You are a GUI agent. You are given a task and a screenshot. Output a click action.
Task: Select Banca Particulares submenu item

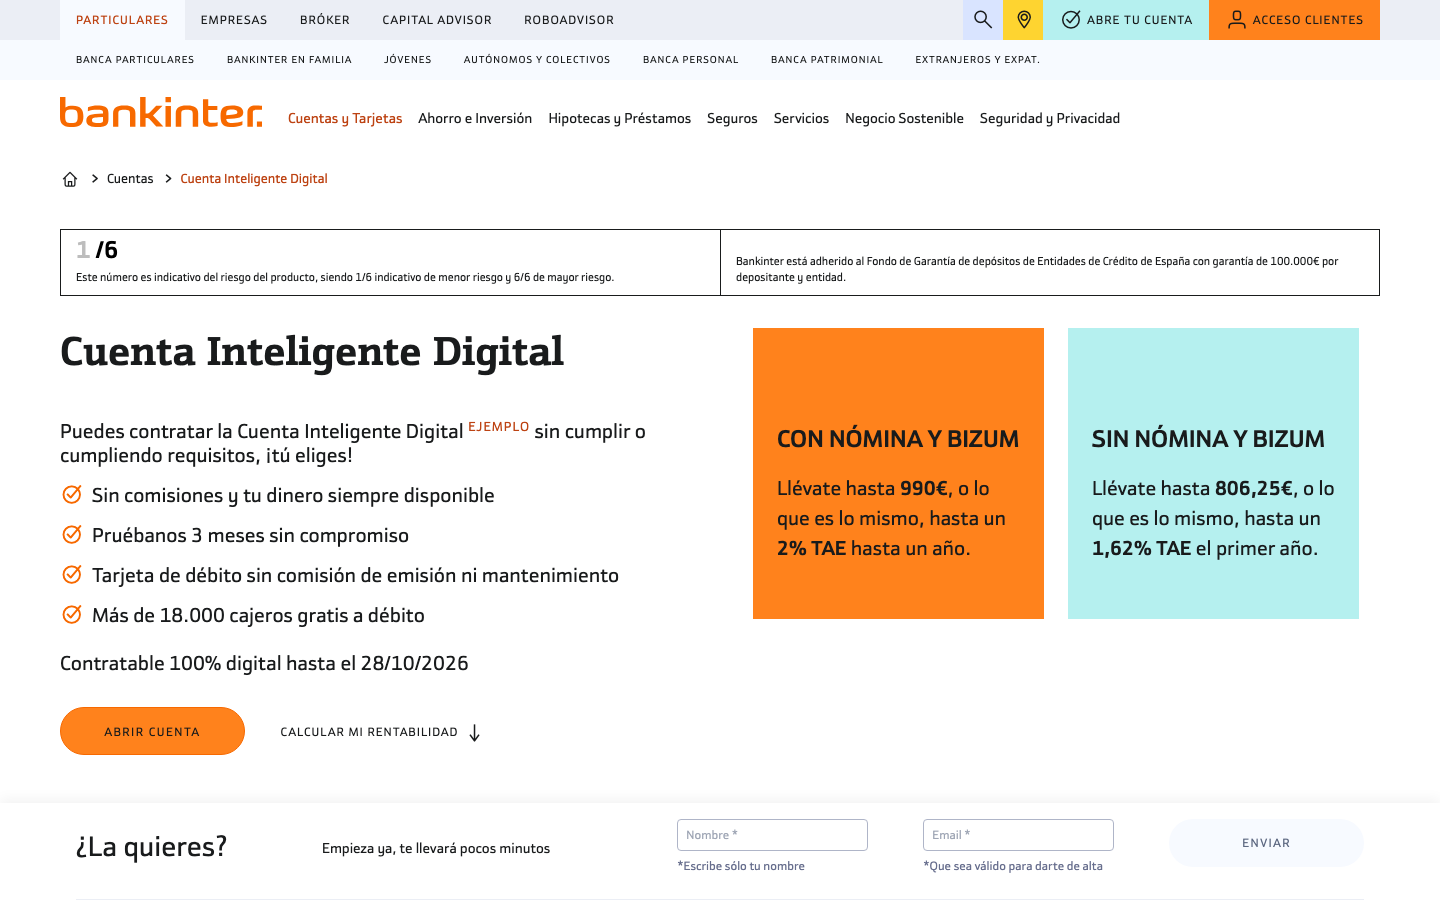135,60
